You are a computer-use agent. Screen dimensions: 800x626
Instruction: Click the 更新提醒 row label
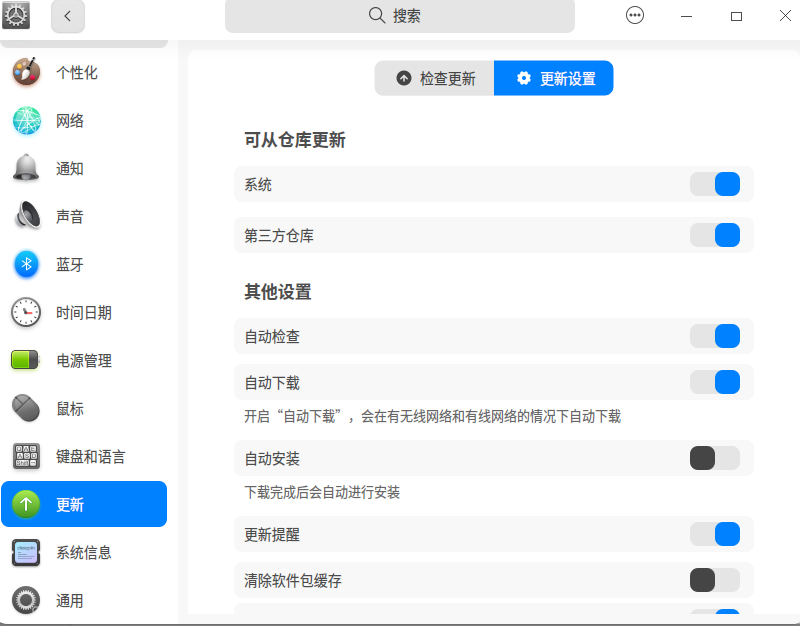click(x=272, y=535)
